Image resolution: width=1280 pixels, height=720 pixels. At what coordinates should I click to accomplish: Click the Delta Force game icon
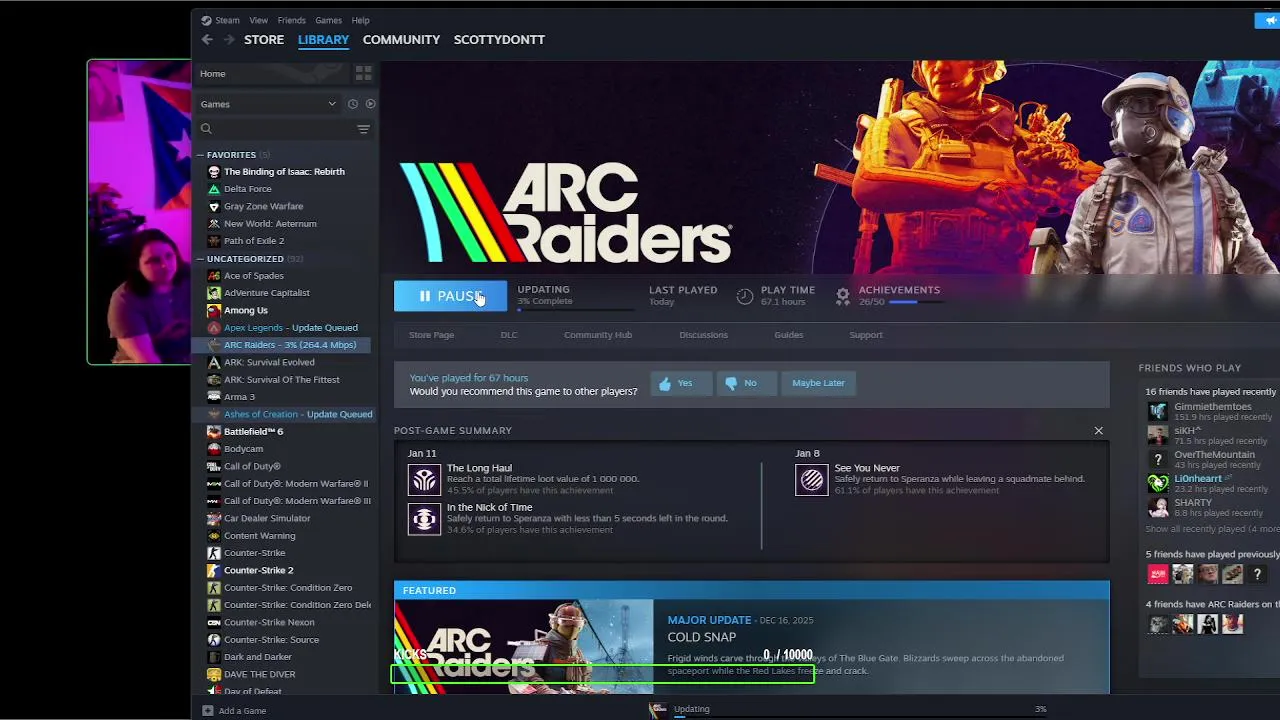(x=213, y=189)
